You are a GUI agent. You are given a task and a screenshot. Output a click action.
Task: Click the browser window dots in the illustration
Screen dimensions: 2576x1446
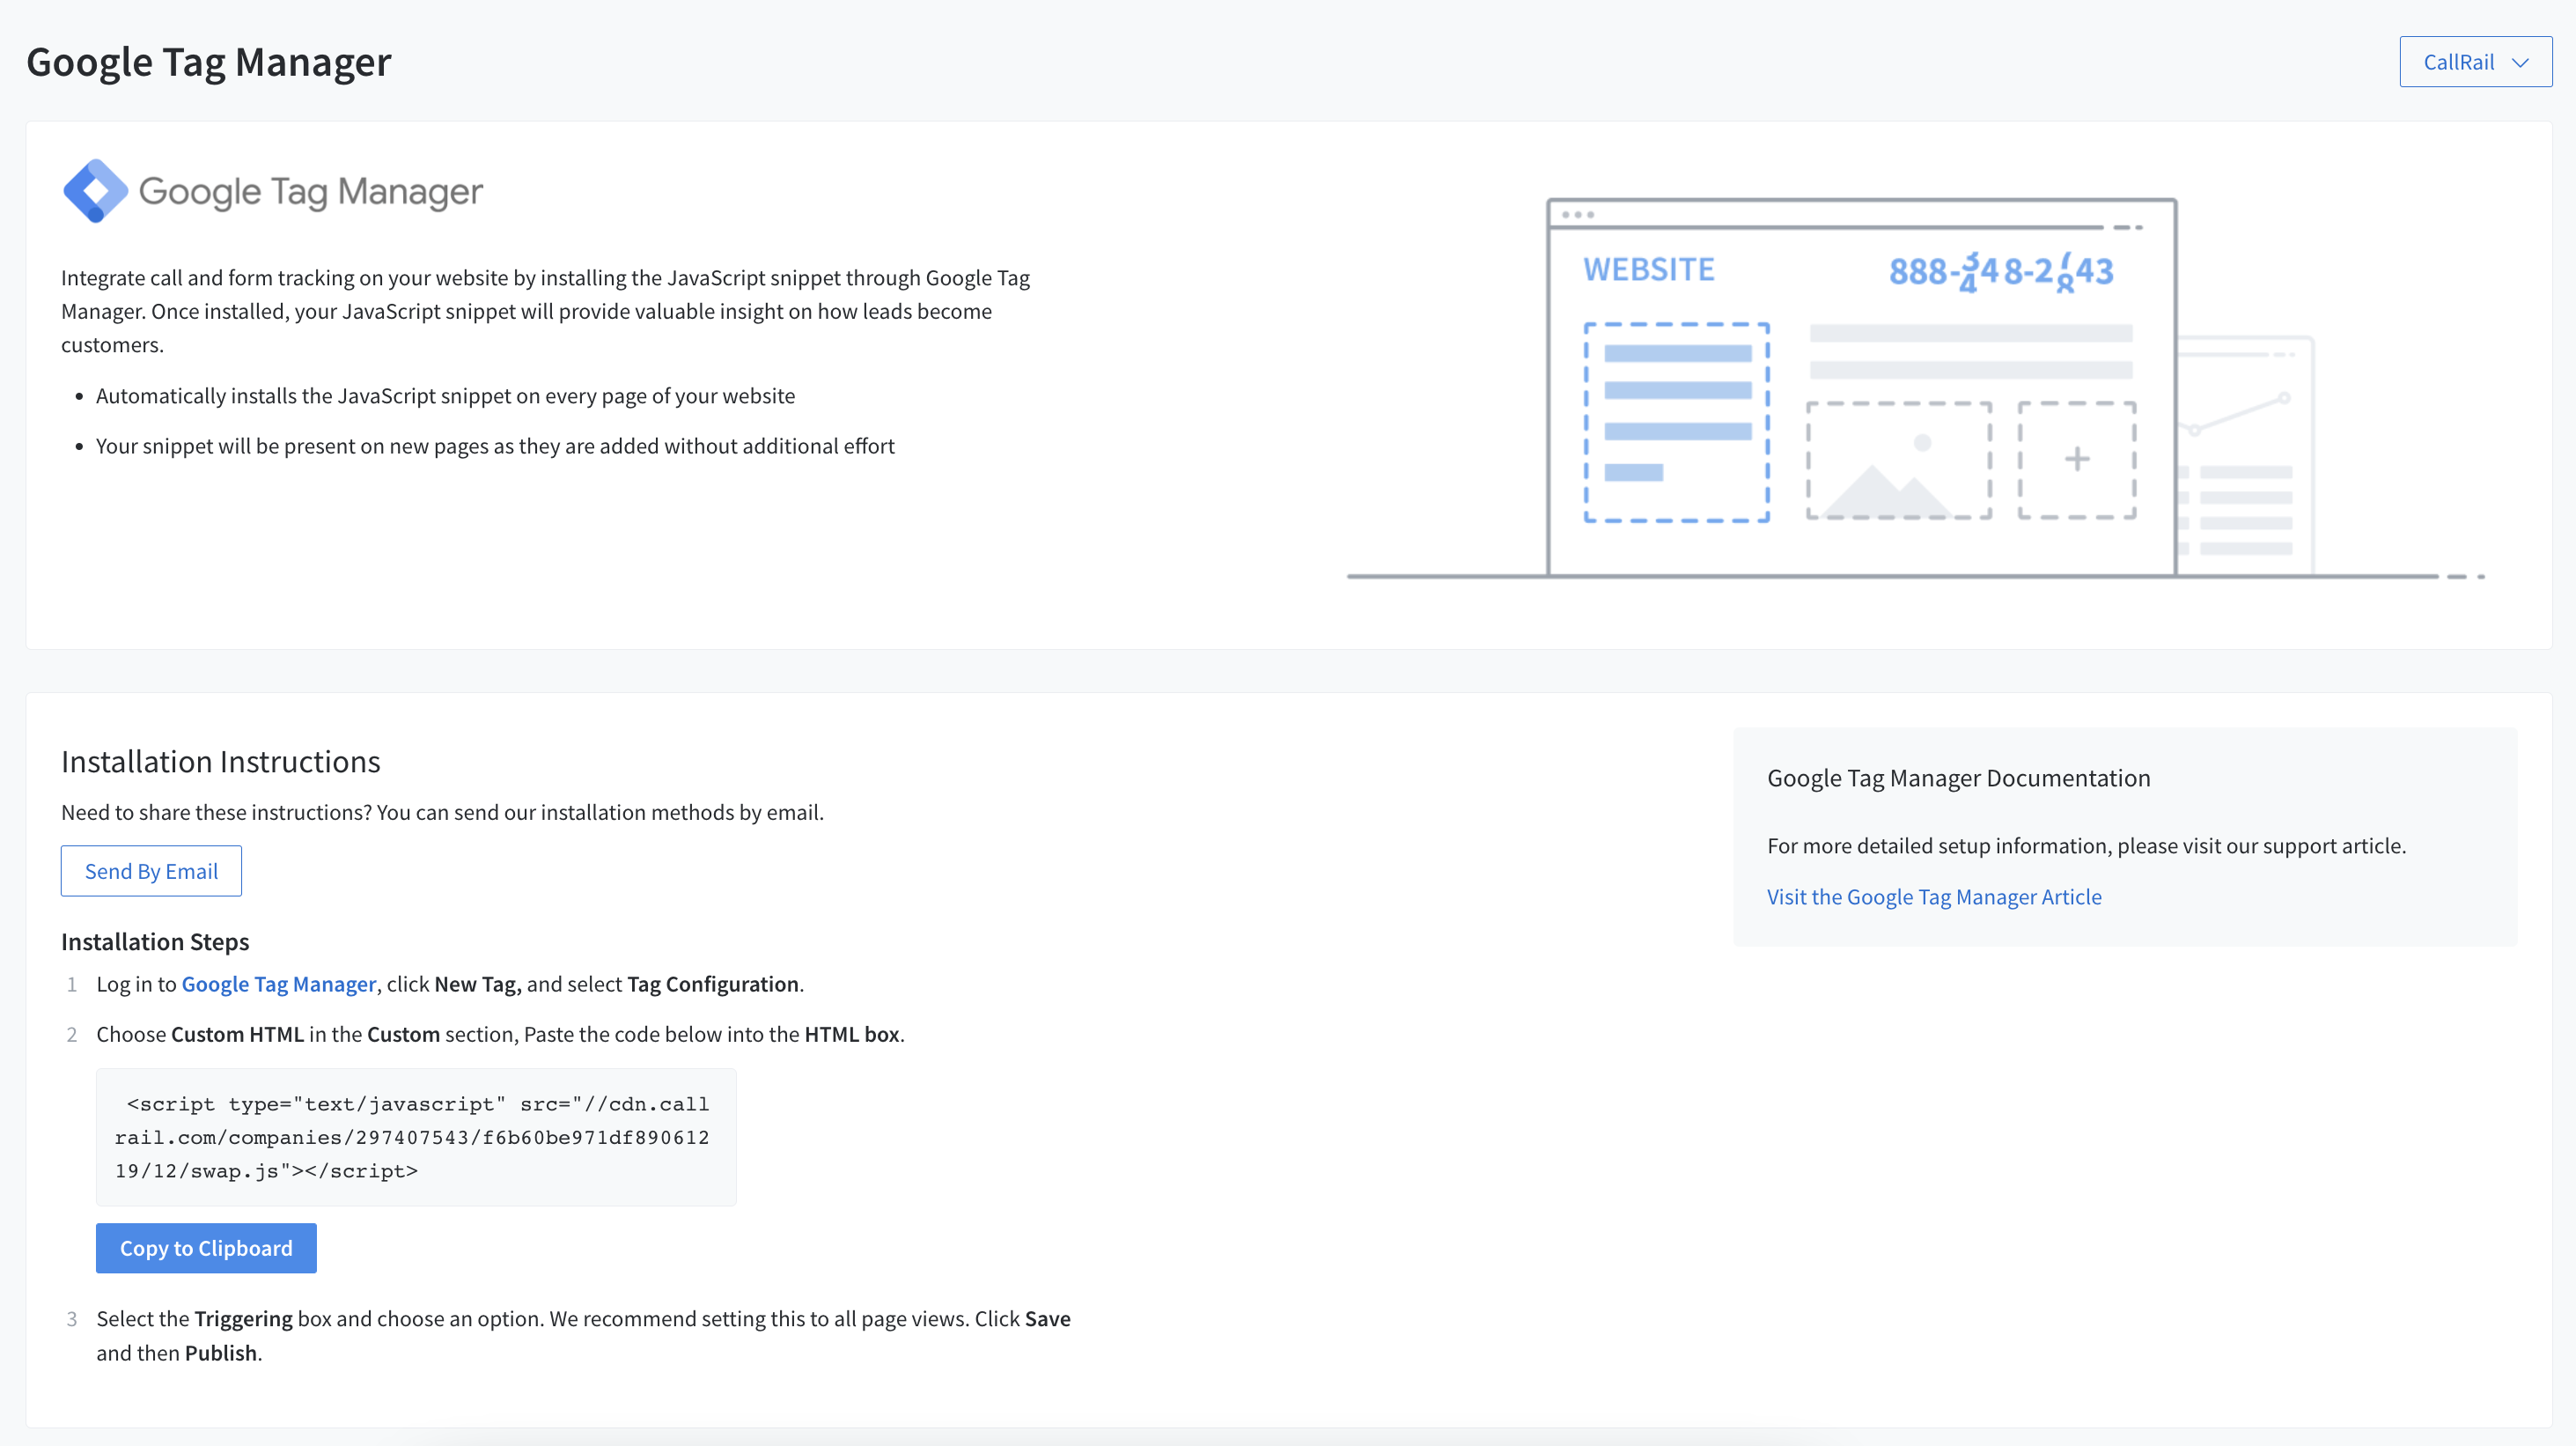1577,214
